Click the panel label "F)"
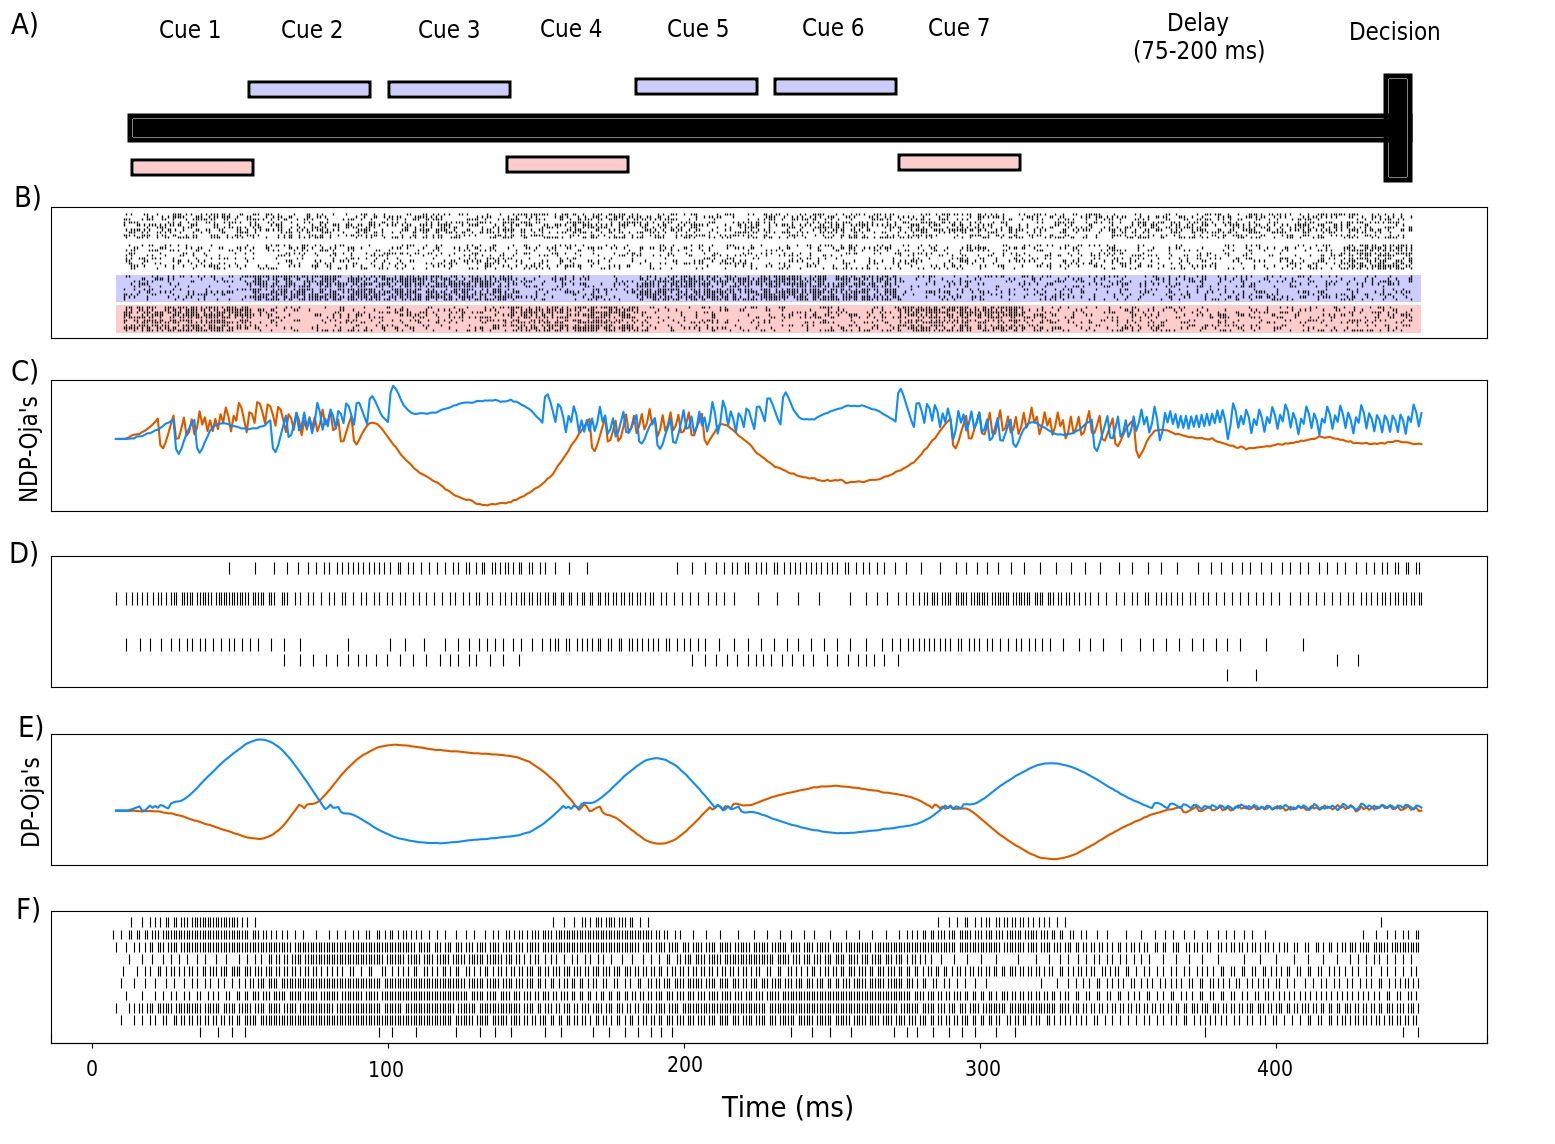 (x=28, y=909)
